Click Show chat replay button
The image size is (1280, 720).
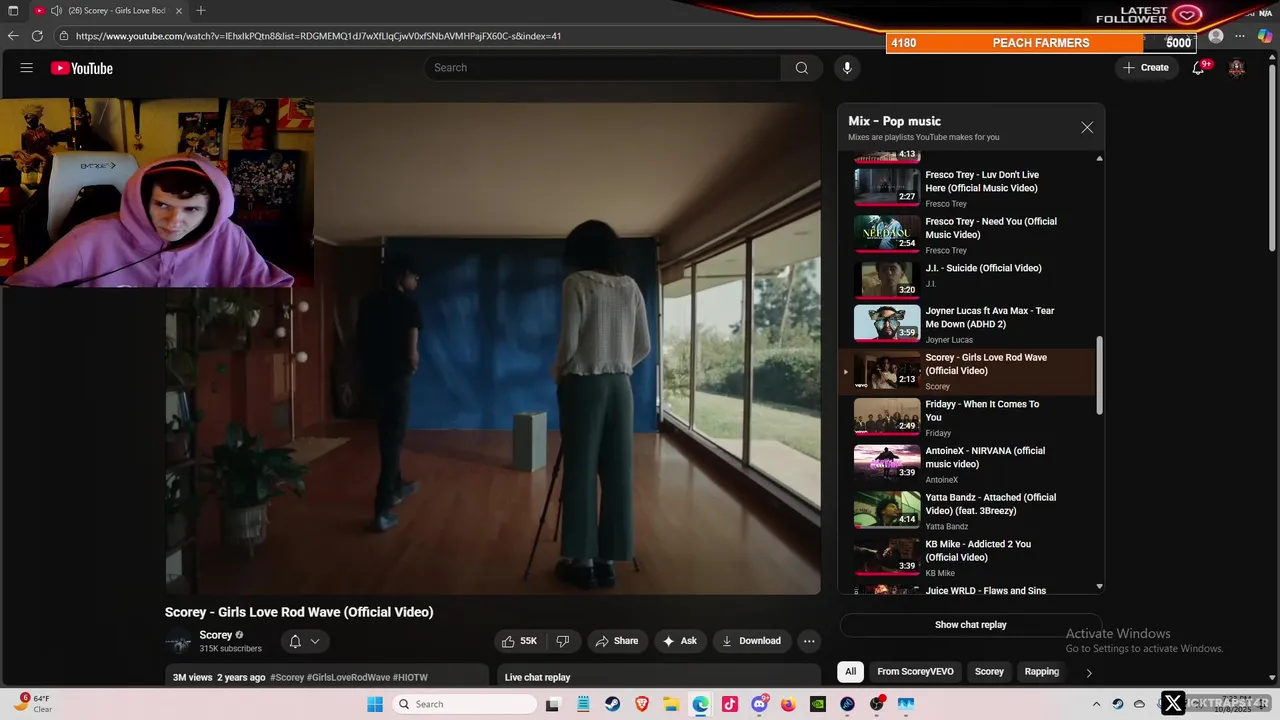[x=970, y=625]
